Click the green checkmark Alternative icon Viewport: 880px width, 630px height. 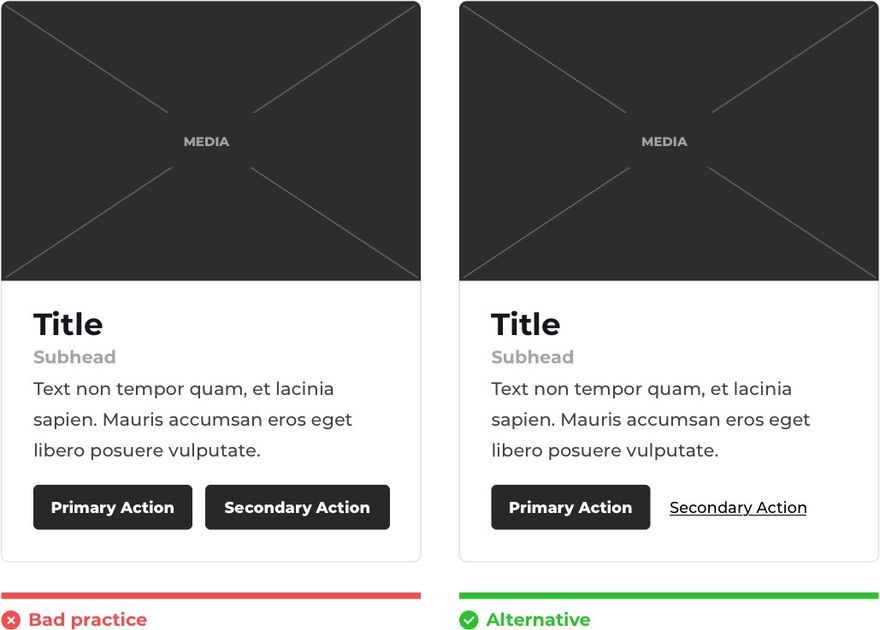pyautogui.click(x=469, y=620)
